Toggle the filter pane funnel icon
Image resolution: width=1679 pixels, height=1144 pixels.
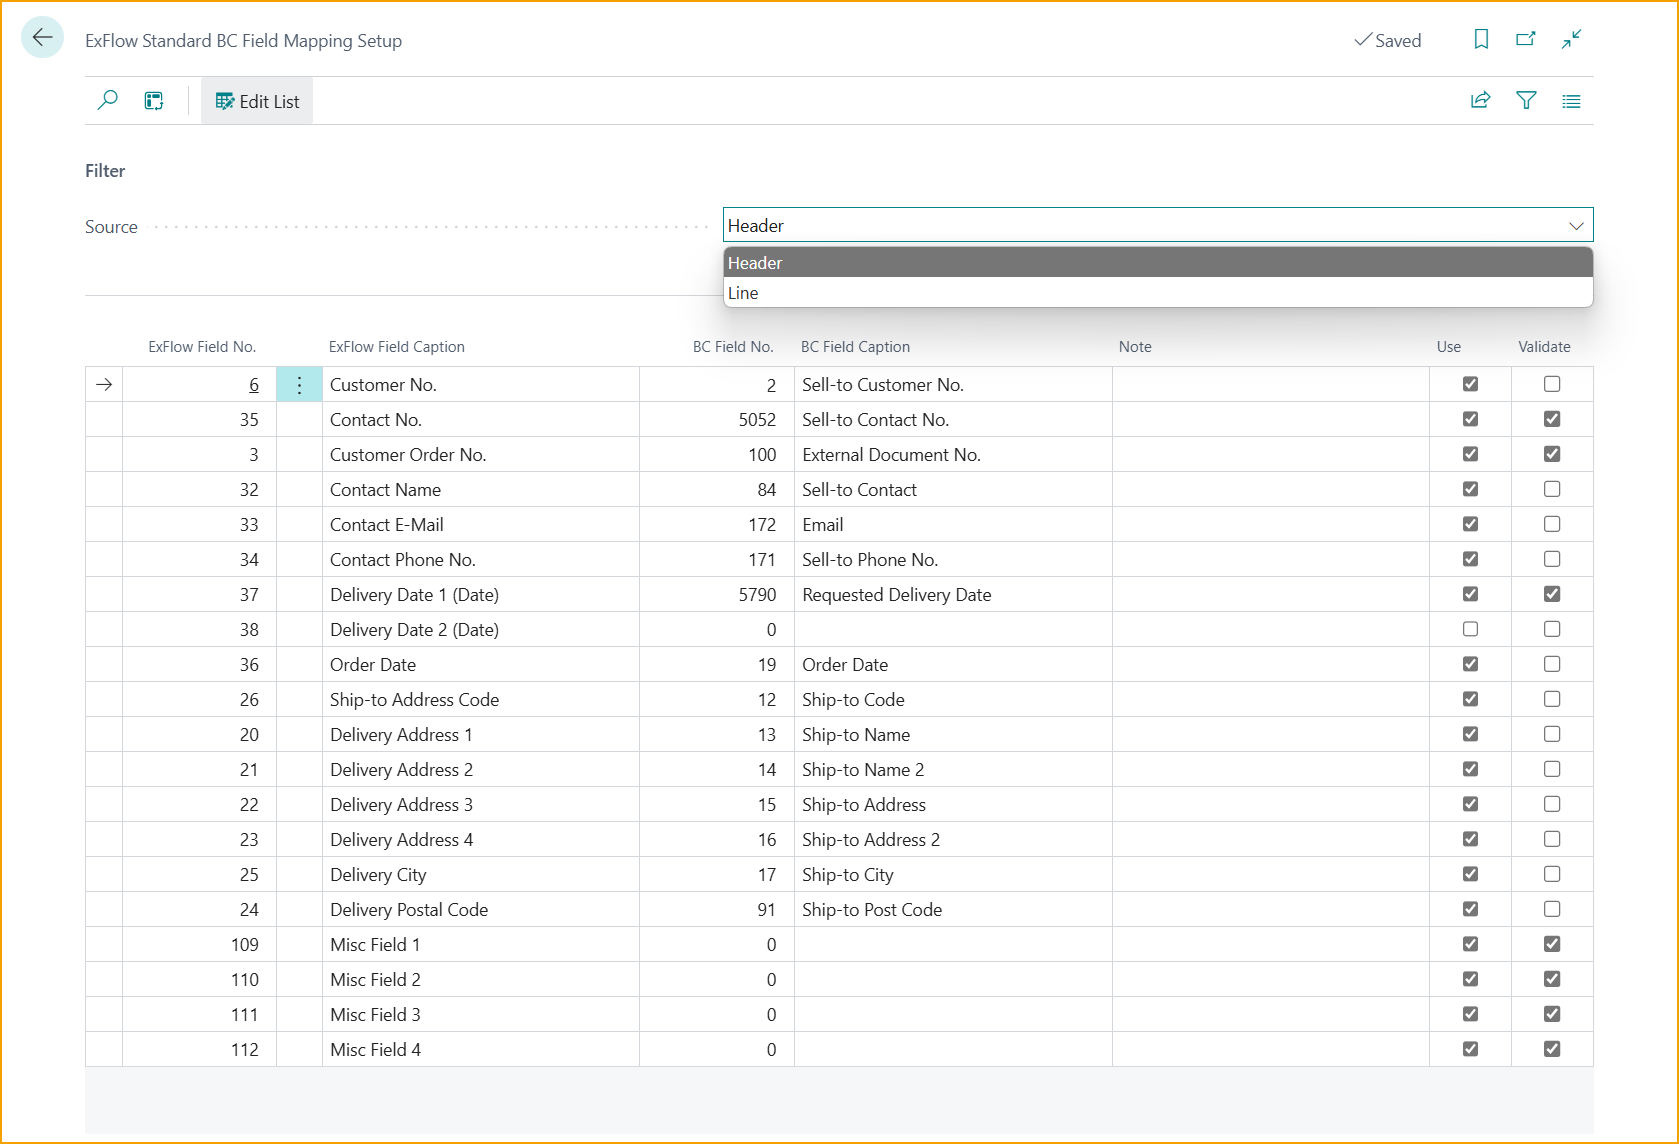point(1526,100)
